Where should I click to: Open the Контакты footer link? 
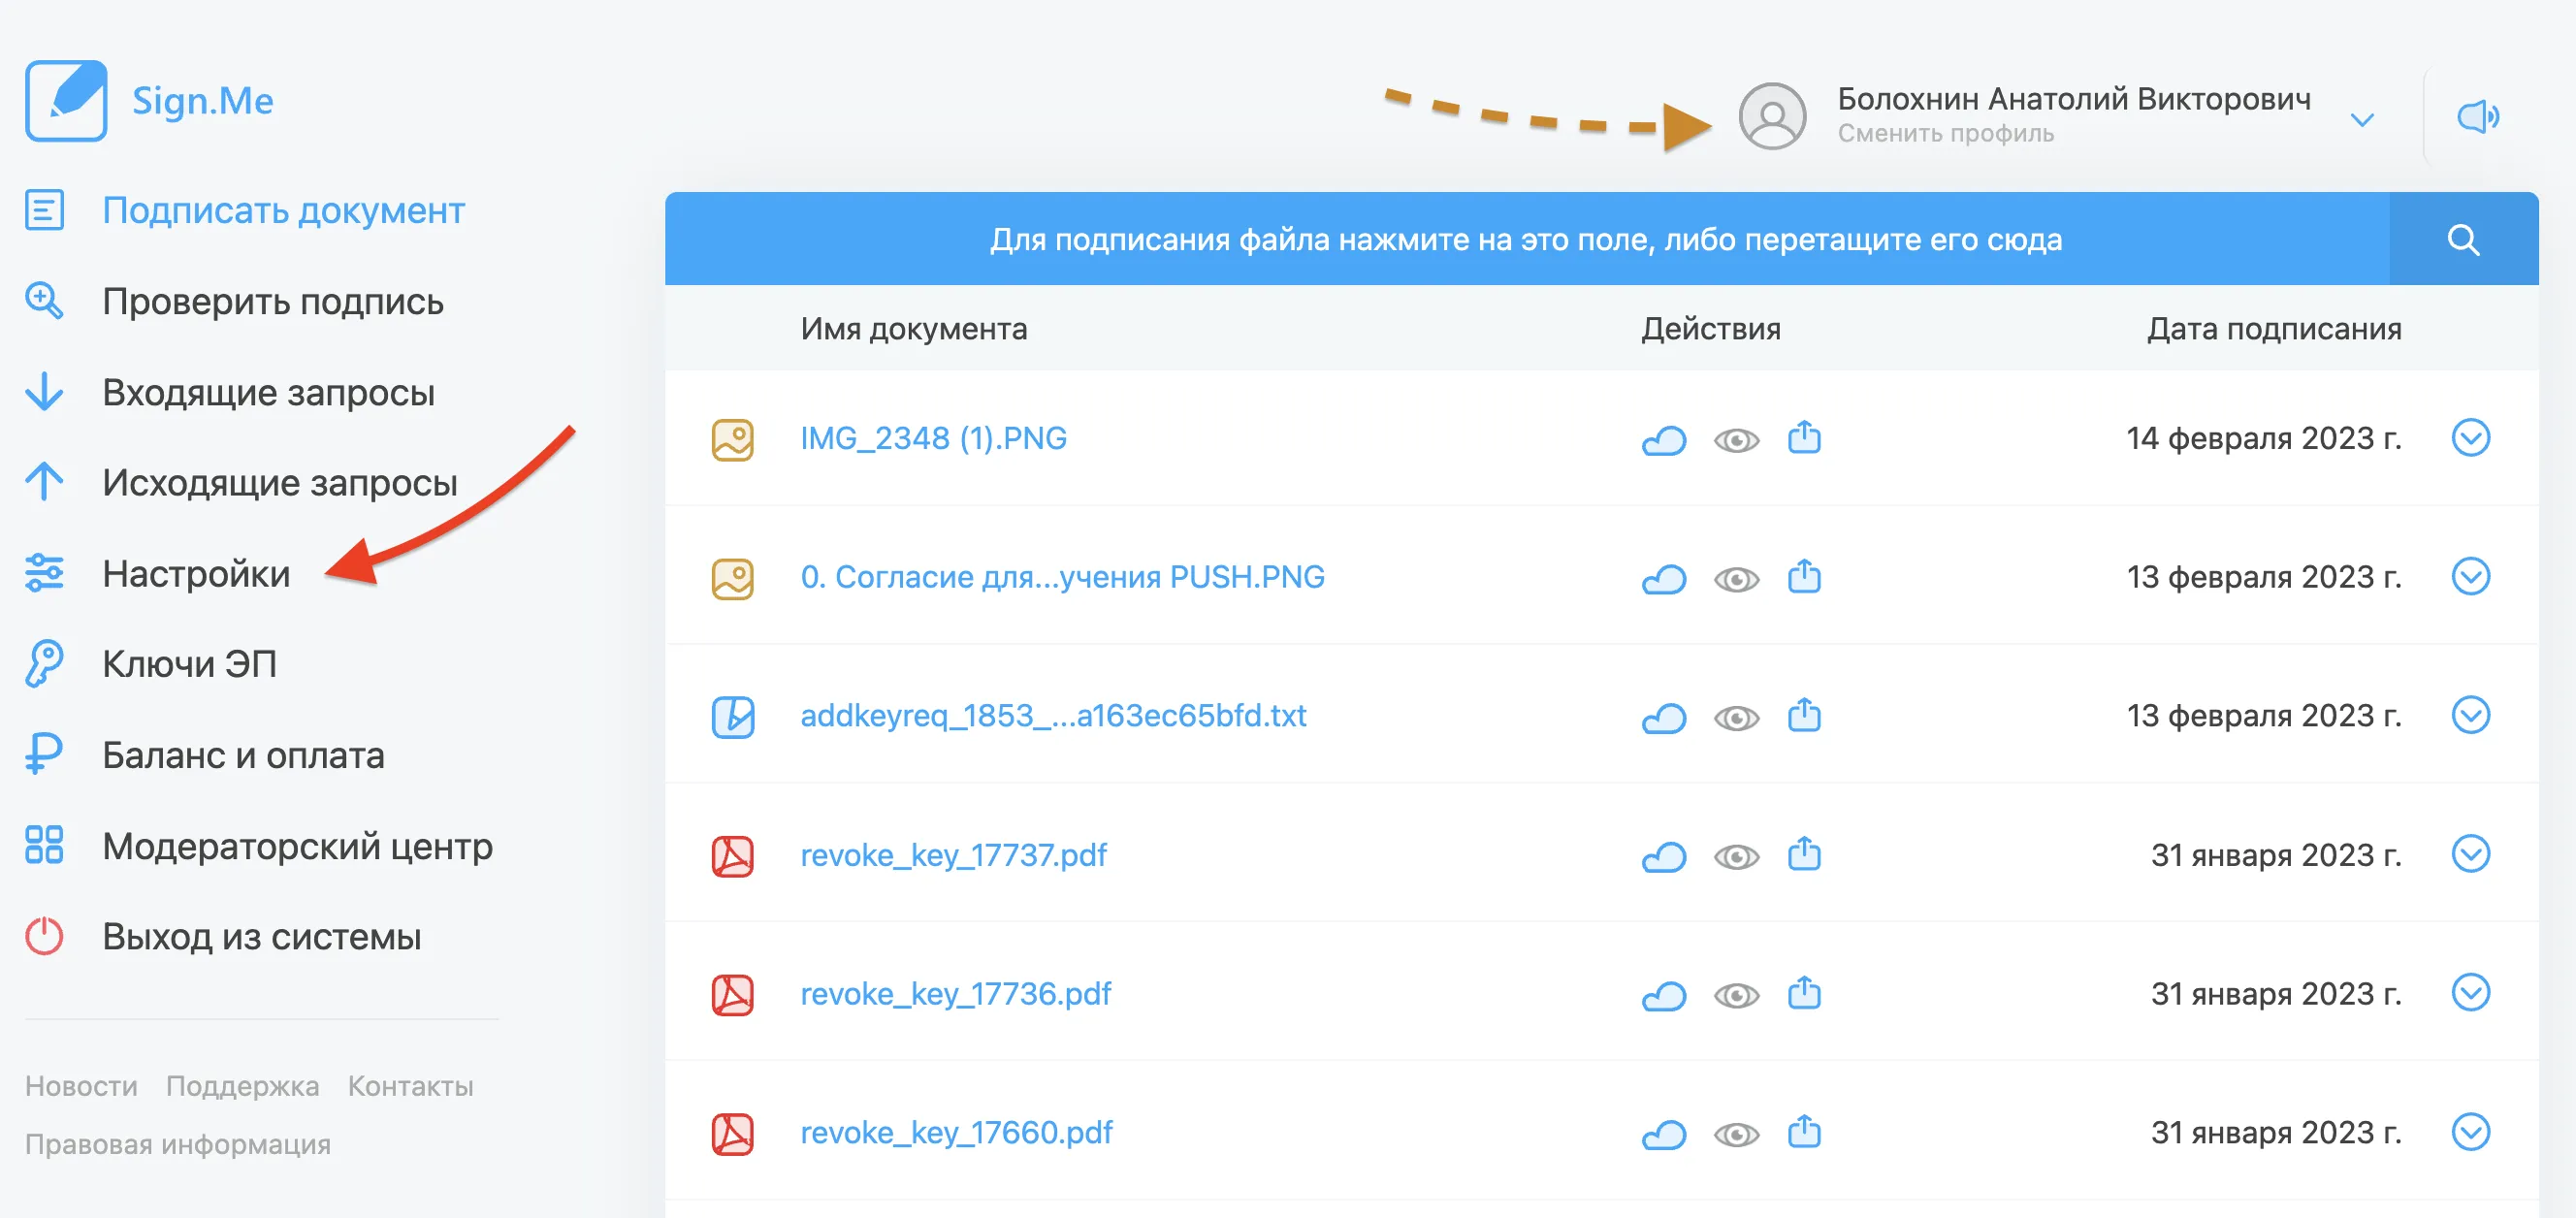click(x=410, y=1086)
